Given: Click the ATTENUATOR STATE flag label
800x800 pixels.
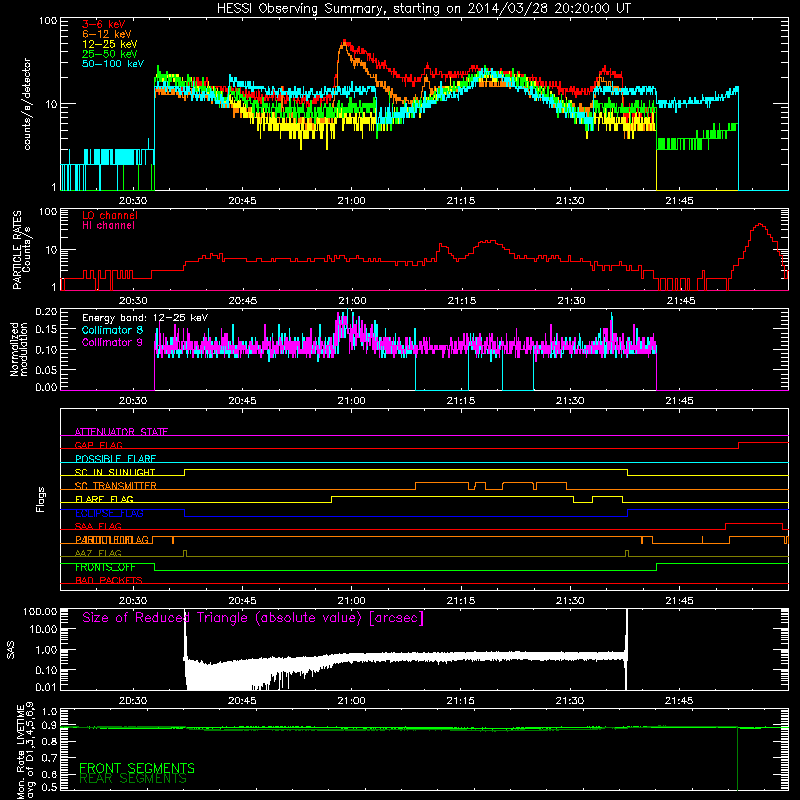Looking at the screenshot, I should pos(121,432).
